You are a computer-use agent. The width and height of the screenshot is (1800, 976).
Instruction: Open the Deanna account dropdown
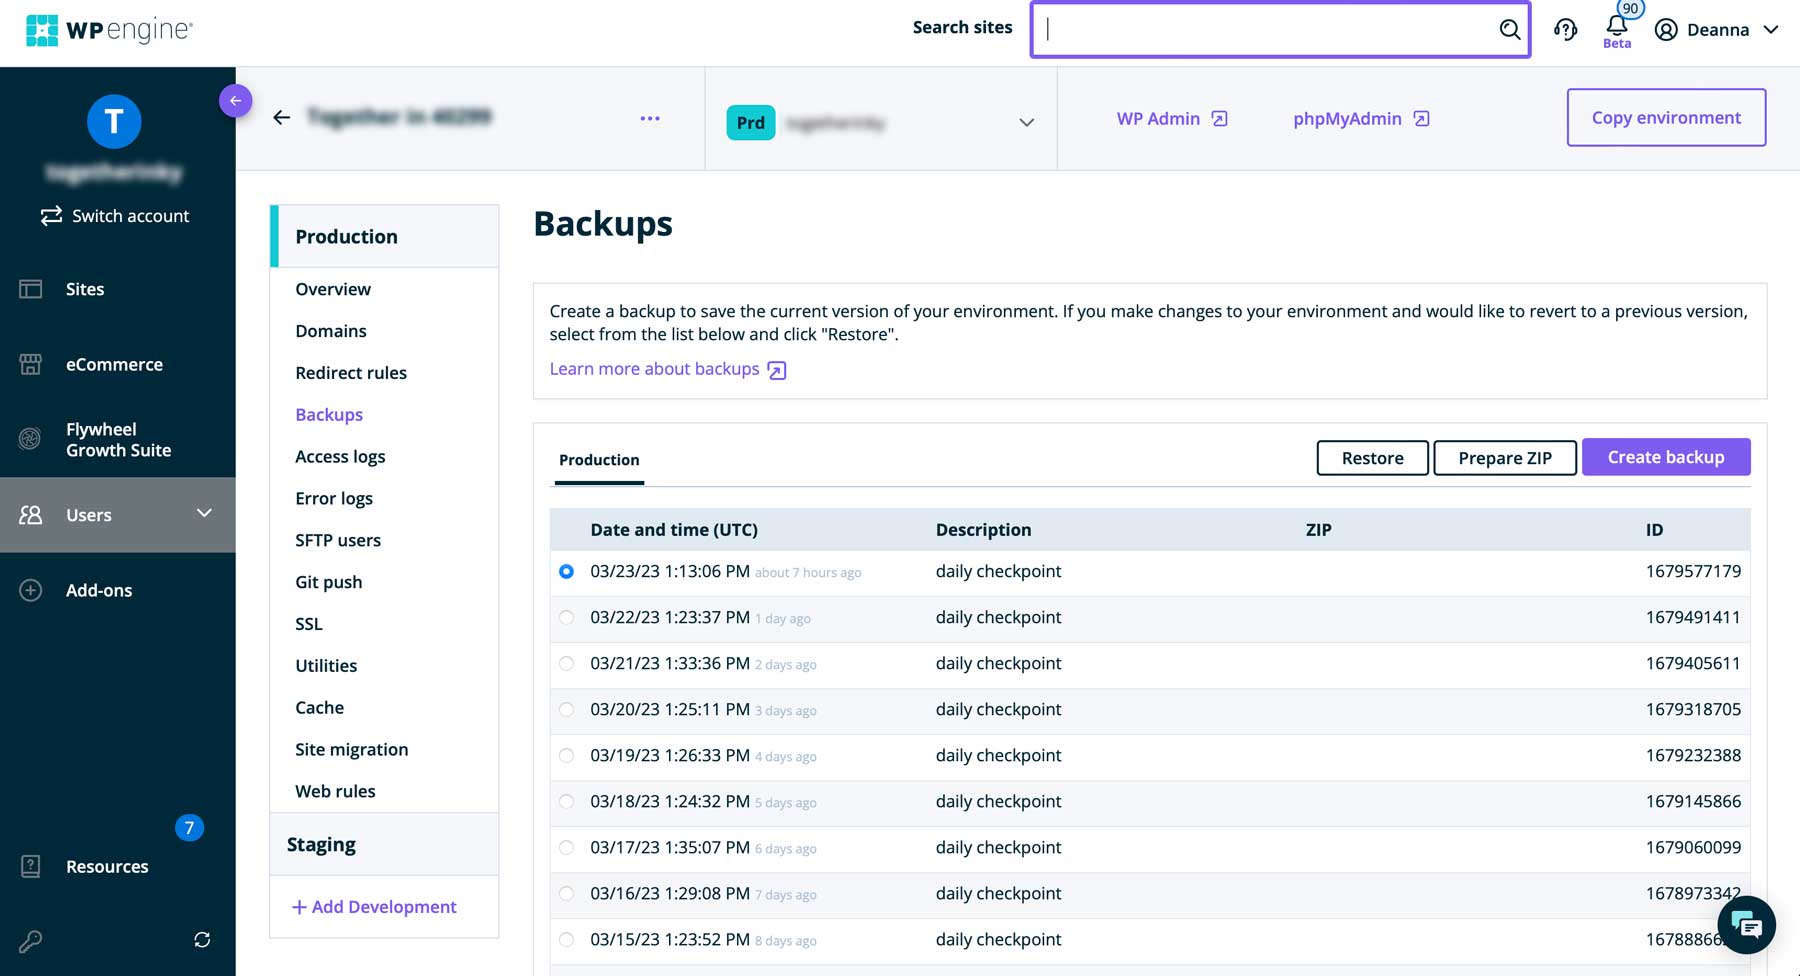[x=1716, y=29]
